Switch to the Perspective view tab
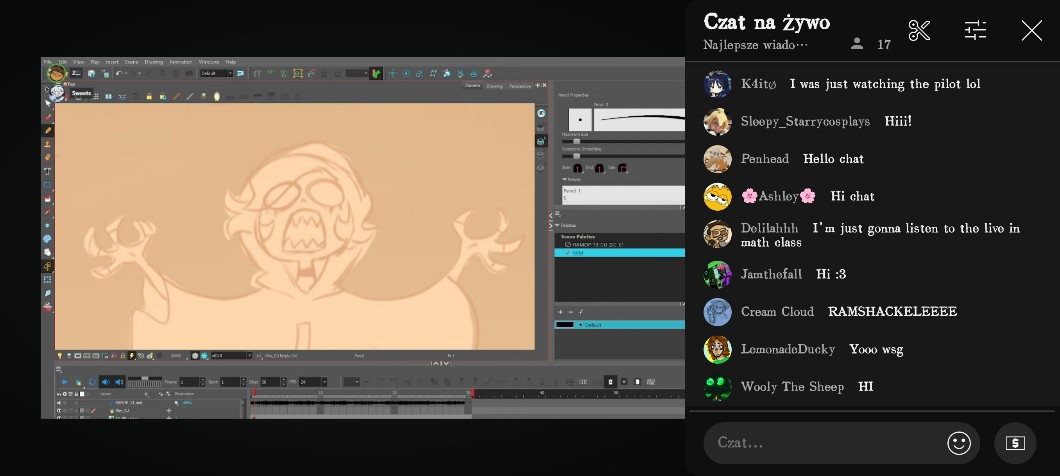Image resolution: width=1060 pixels, height=476 pixels. 520,86
